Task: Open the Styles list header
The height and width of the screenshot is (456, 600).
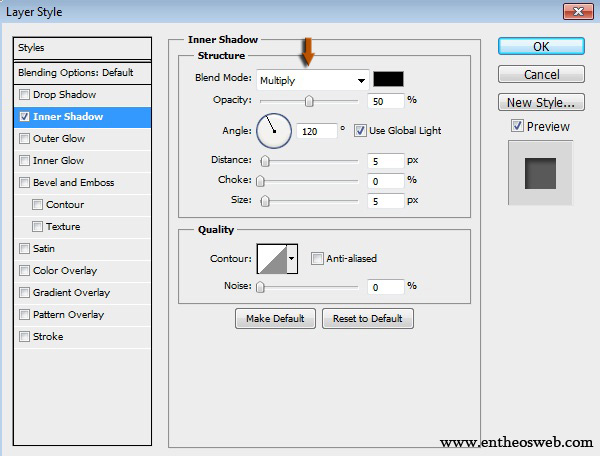Action: 82,48
